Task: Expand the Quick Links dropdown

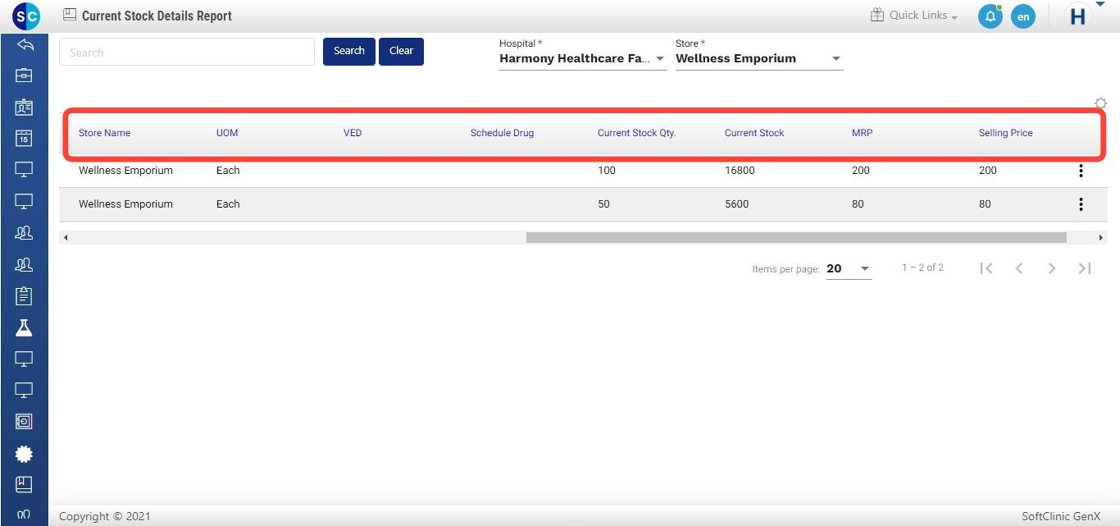Action: [923, 15]
